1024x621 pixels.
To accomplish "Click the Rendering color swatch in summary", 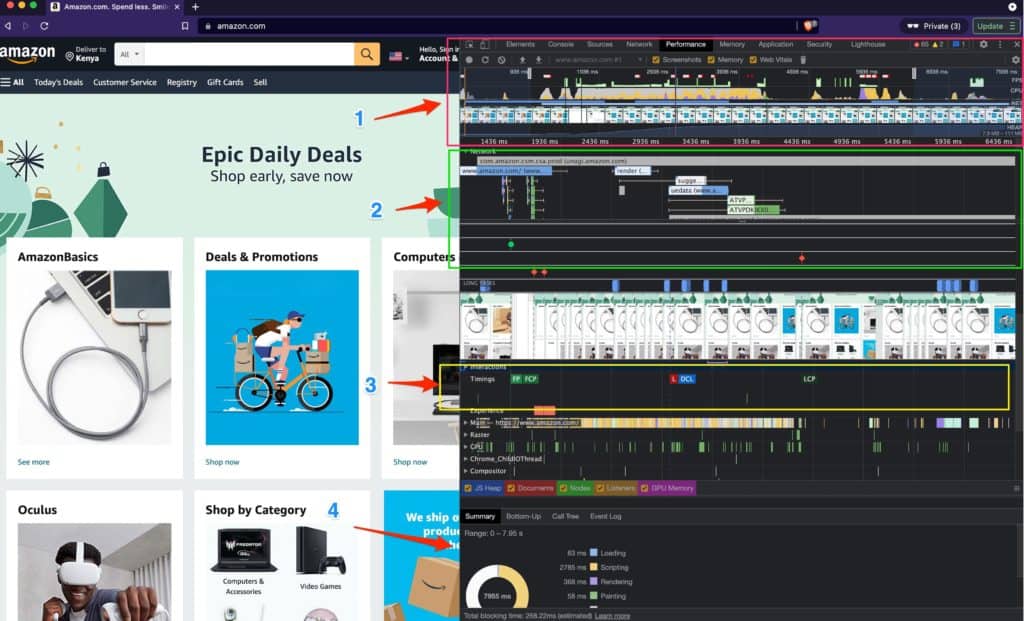I will pyautogui.click(x=594, y=581).
